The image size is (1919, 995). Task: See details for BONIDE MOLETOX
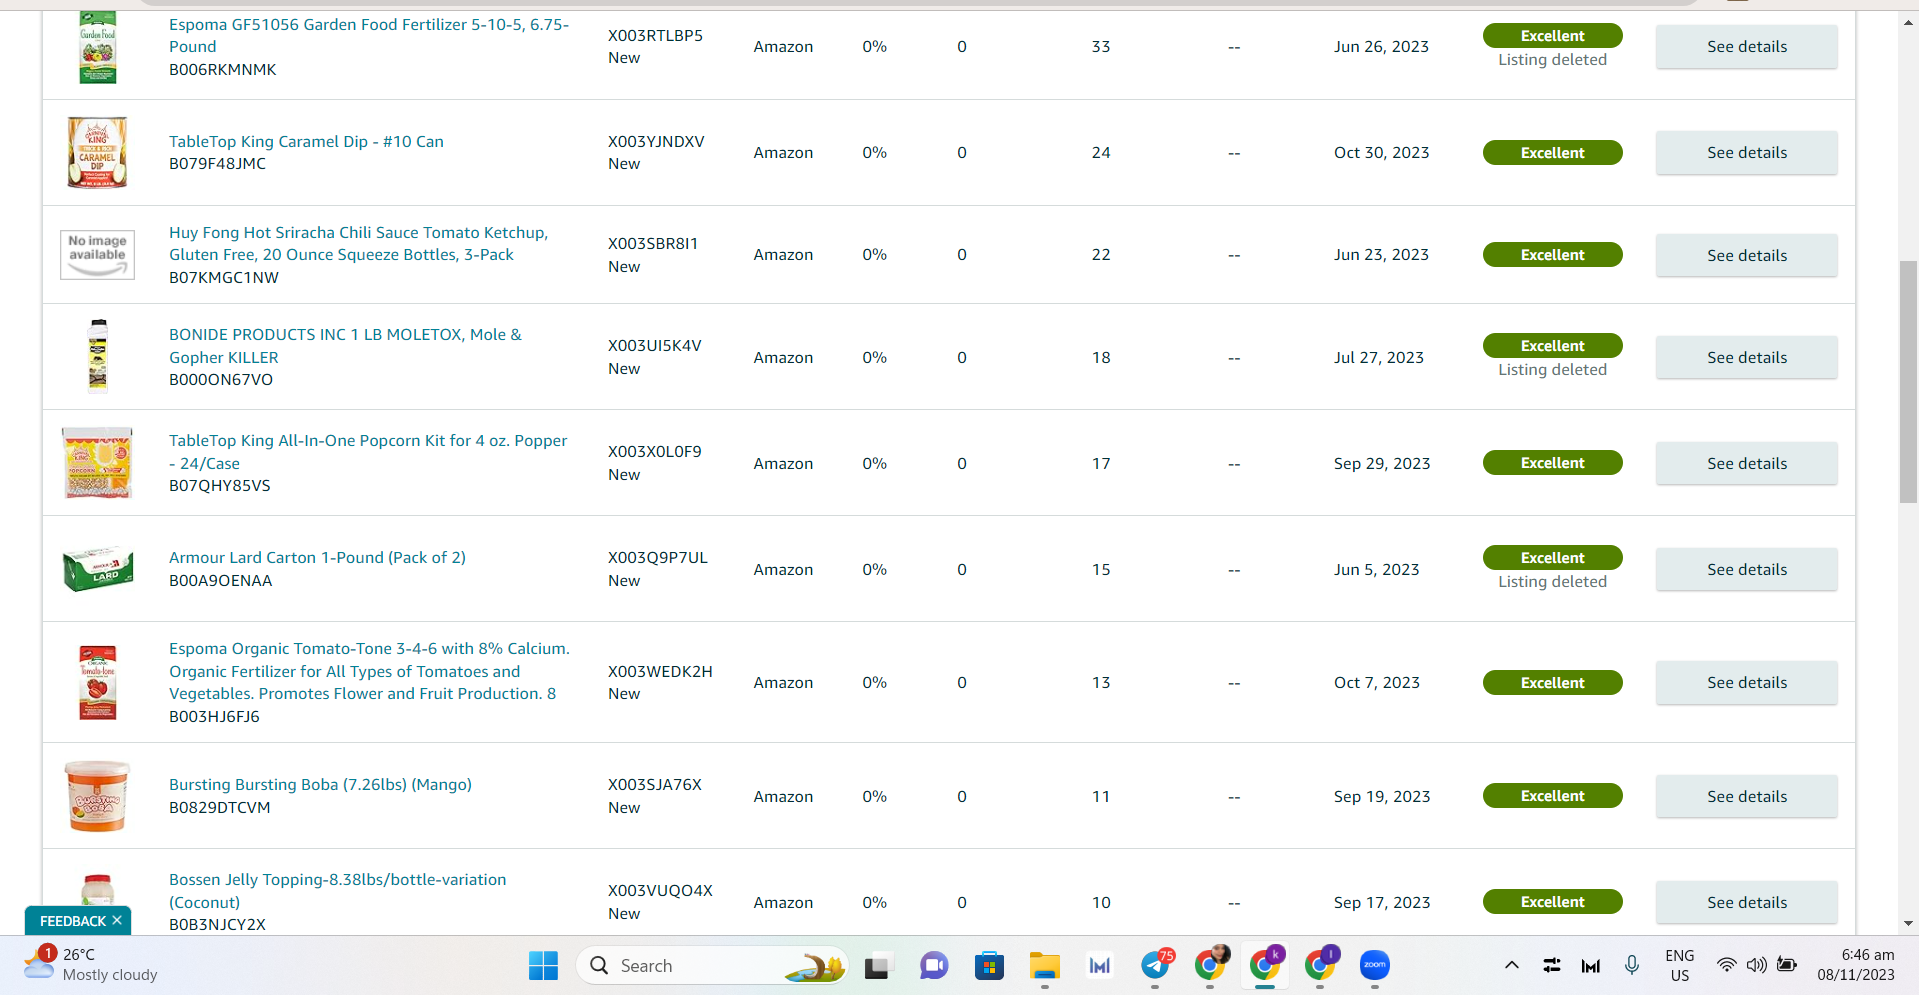pos(1746,357)
